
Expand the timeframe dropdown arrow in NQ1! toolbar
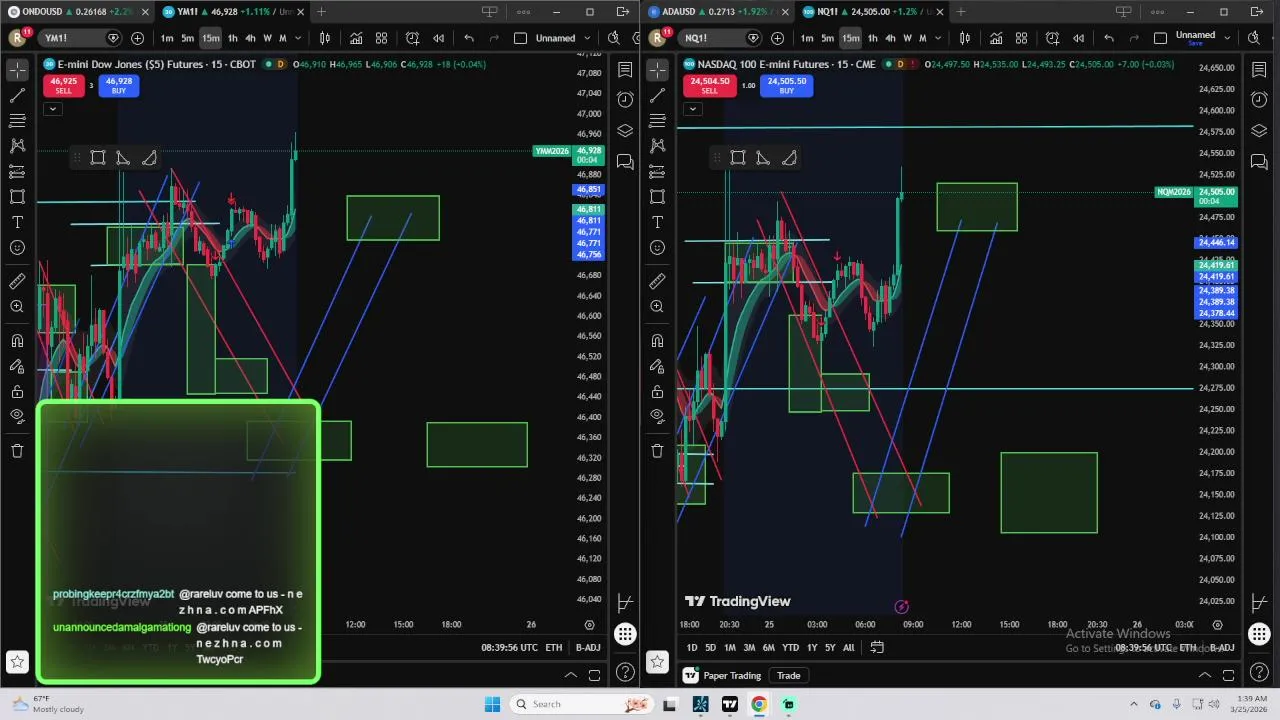pyautogui.click(x=936, y=38)
